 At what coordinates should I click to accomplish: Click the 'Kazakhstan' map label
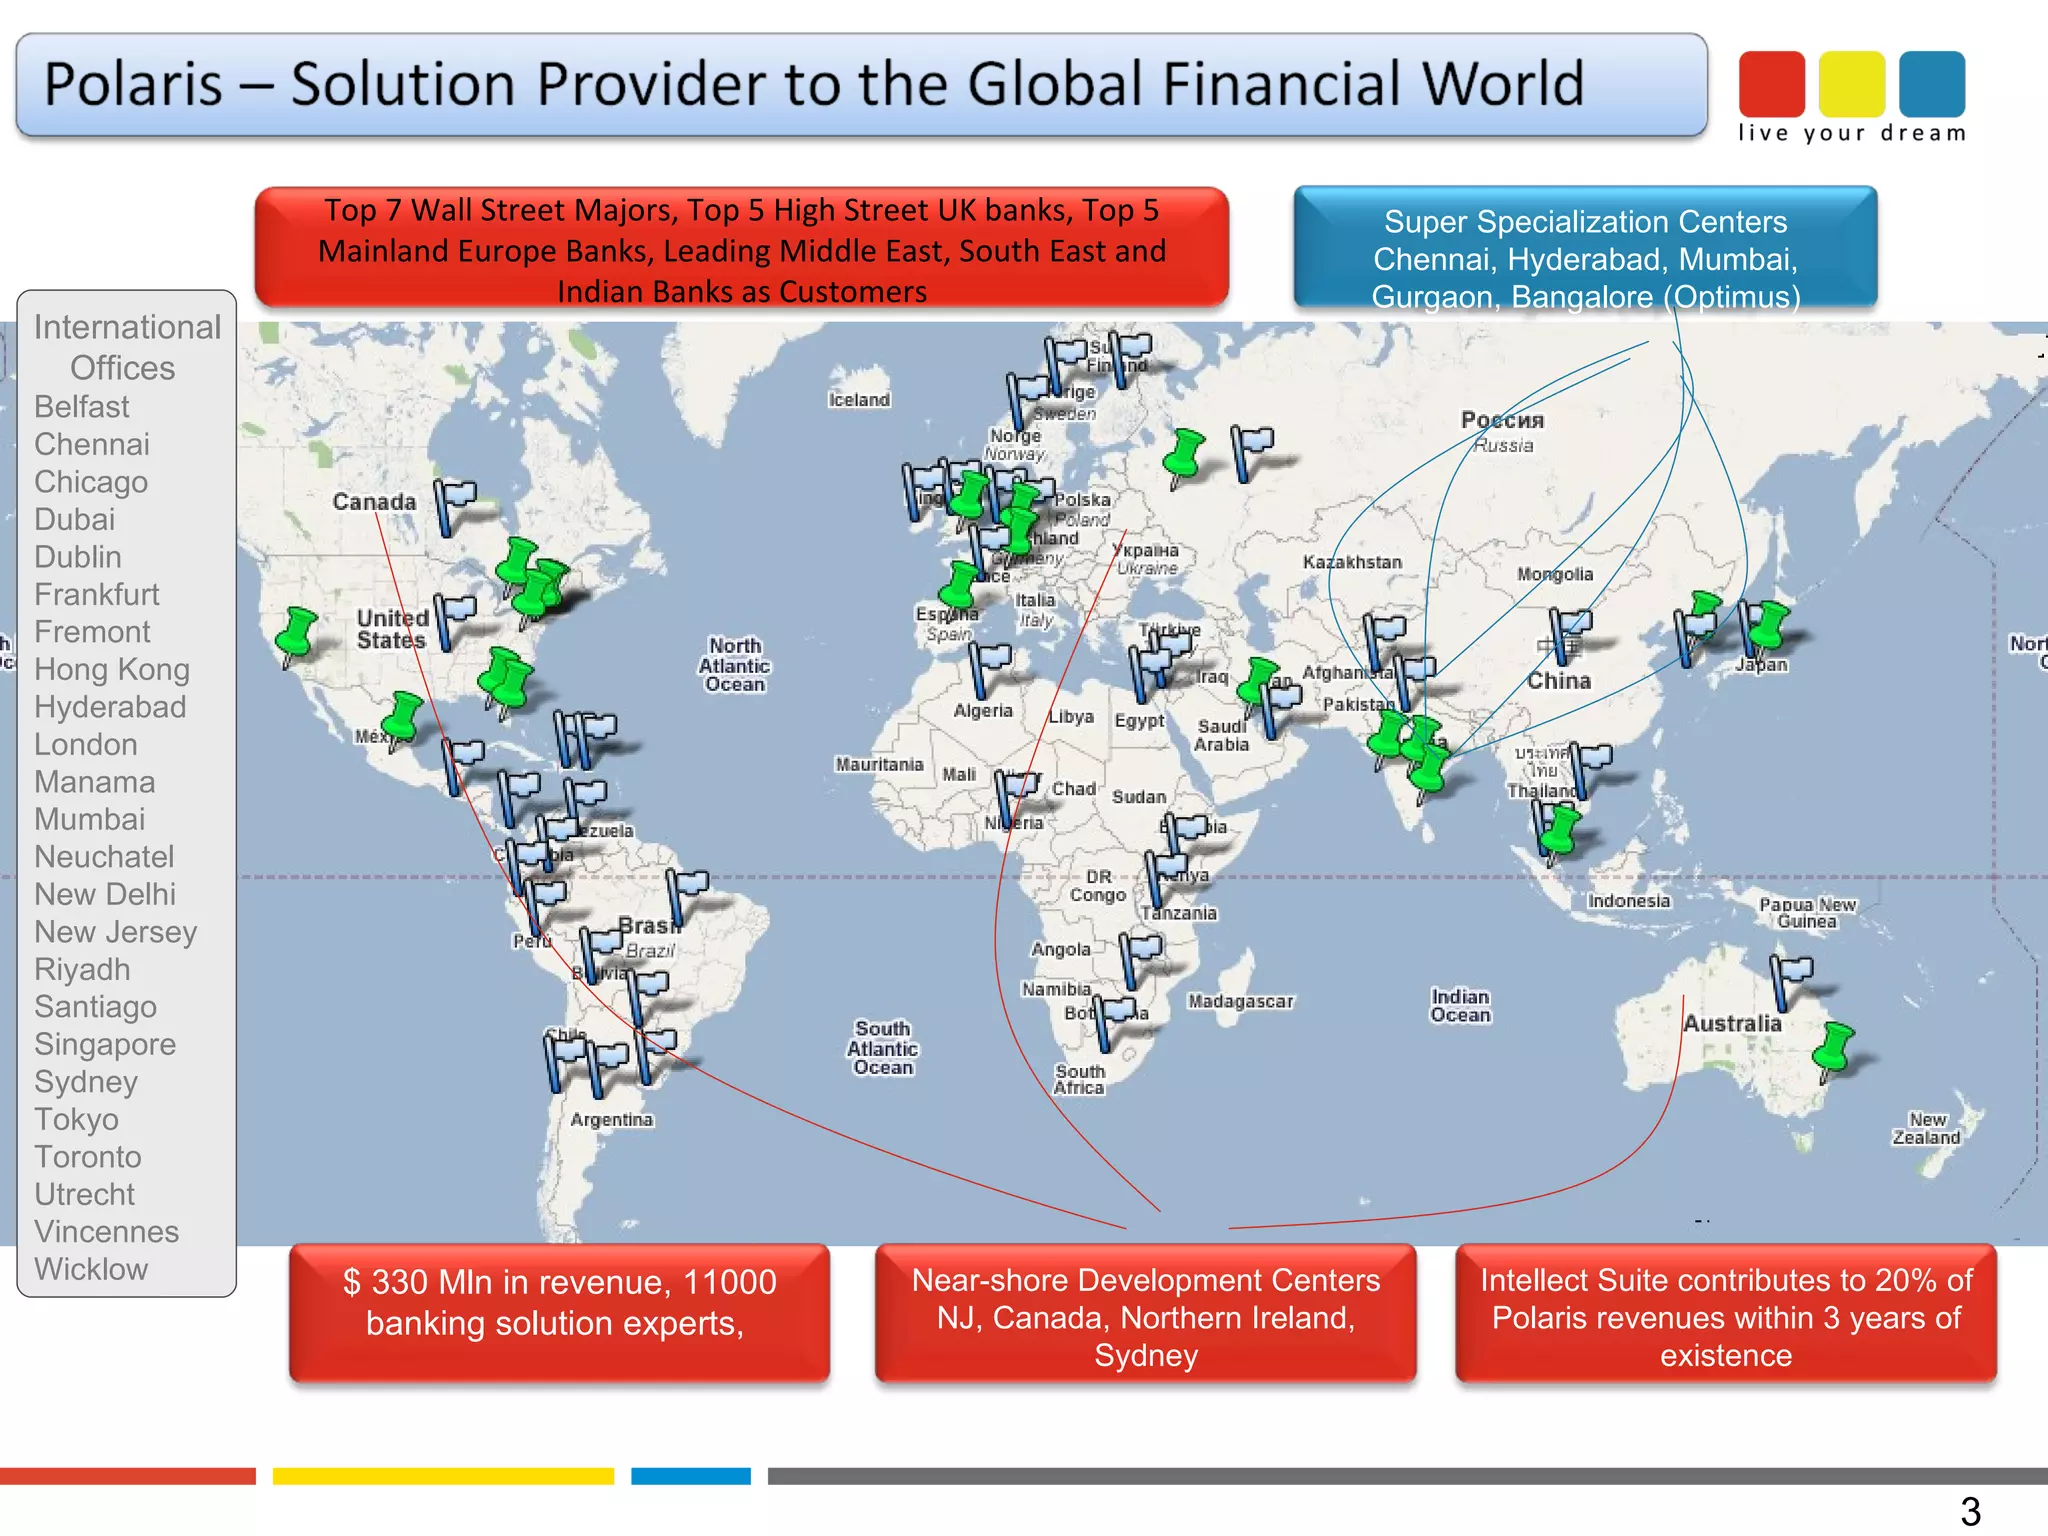point(1352,562)
